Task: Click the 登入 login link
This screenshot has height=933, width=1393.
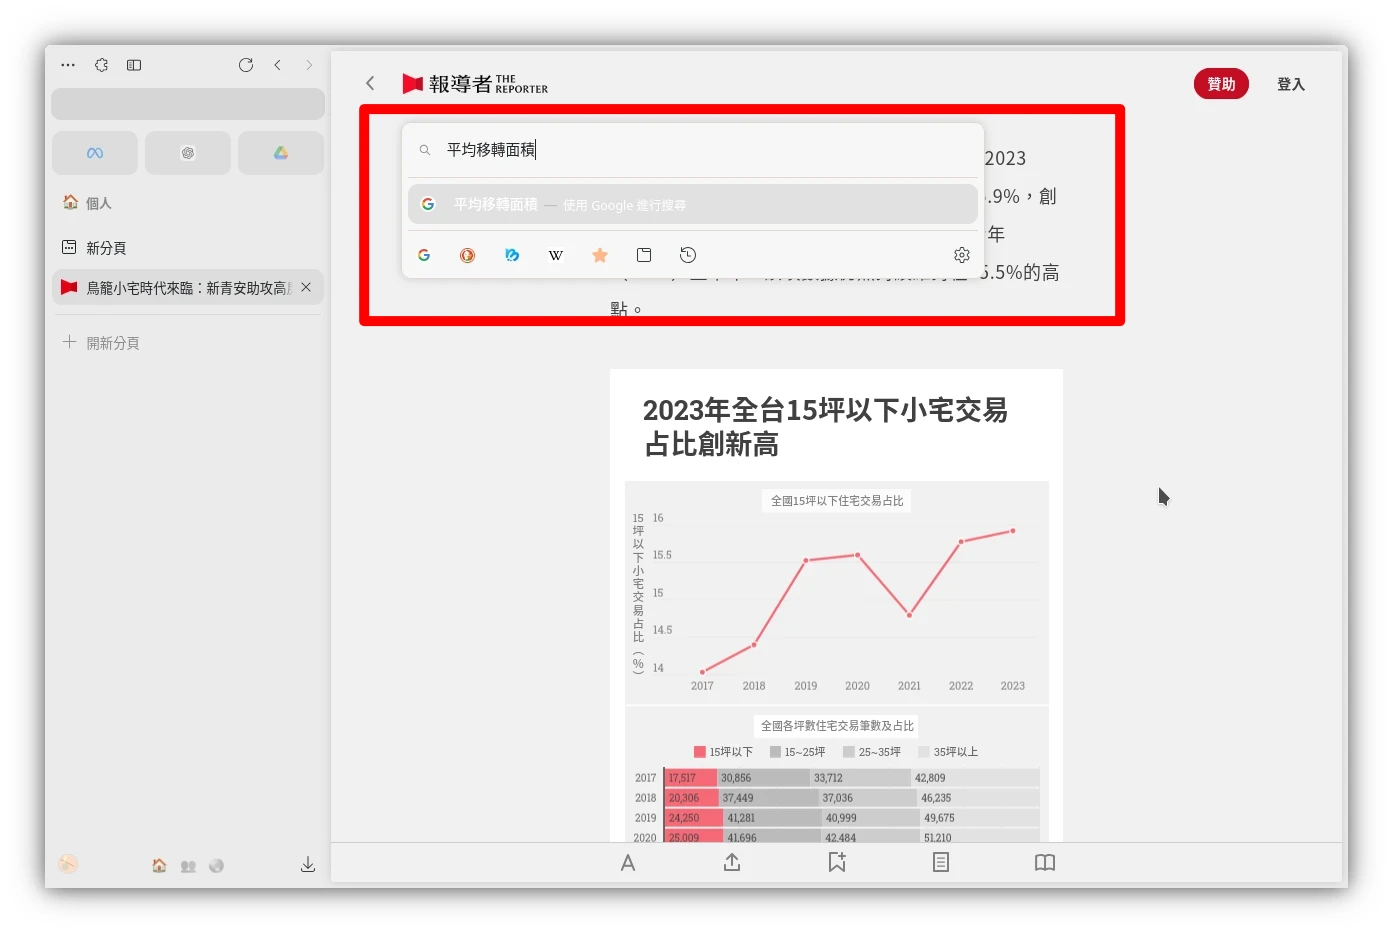Action: 1290,84
